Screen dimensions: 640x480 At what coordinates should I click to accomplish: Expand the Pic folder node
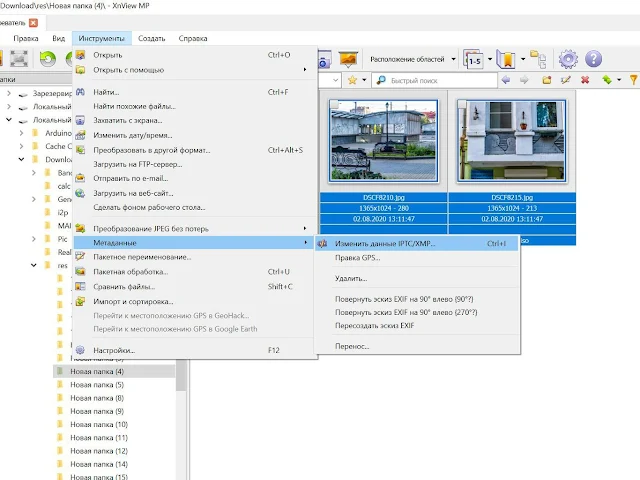click(x=34, y=239)
